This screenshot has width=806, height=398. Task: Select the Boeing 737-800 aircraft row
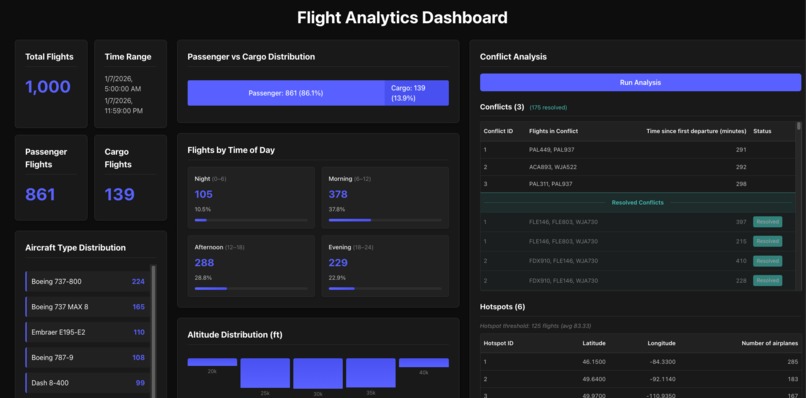coord(87,281)
